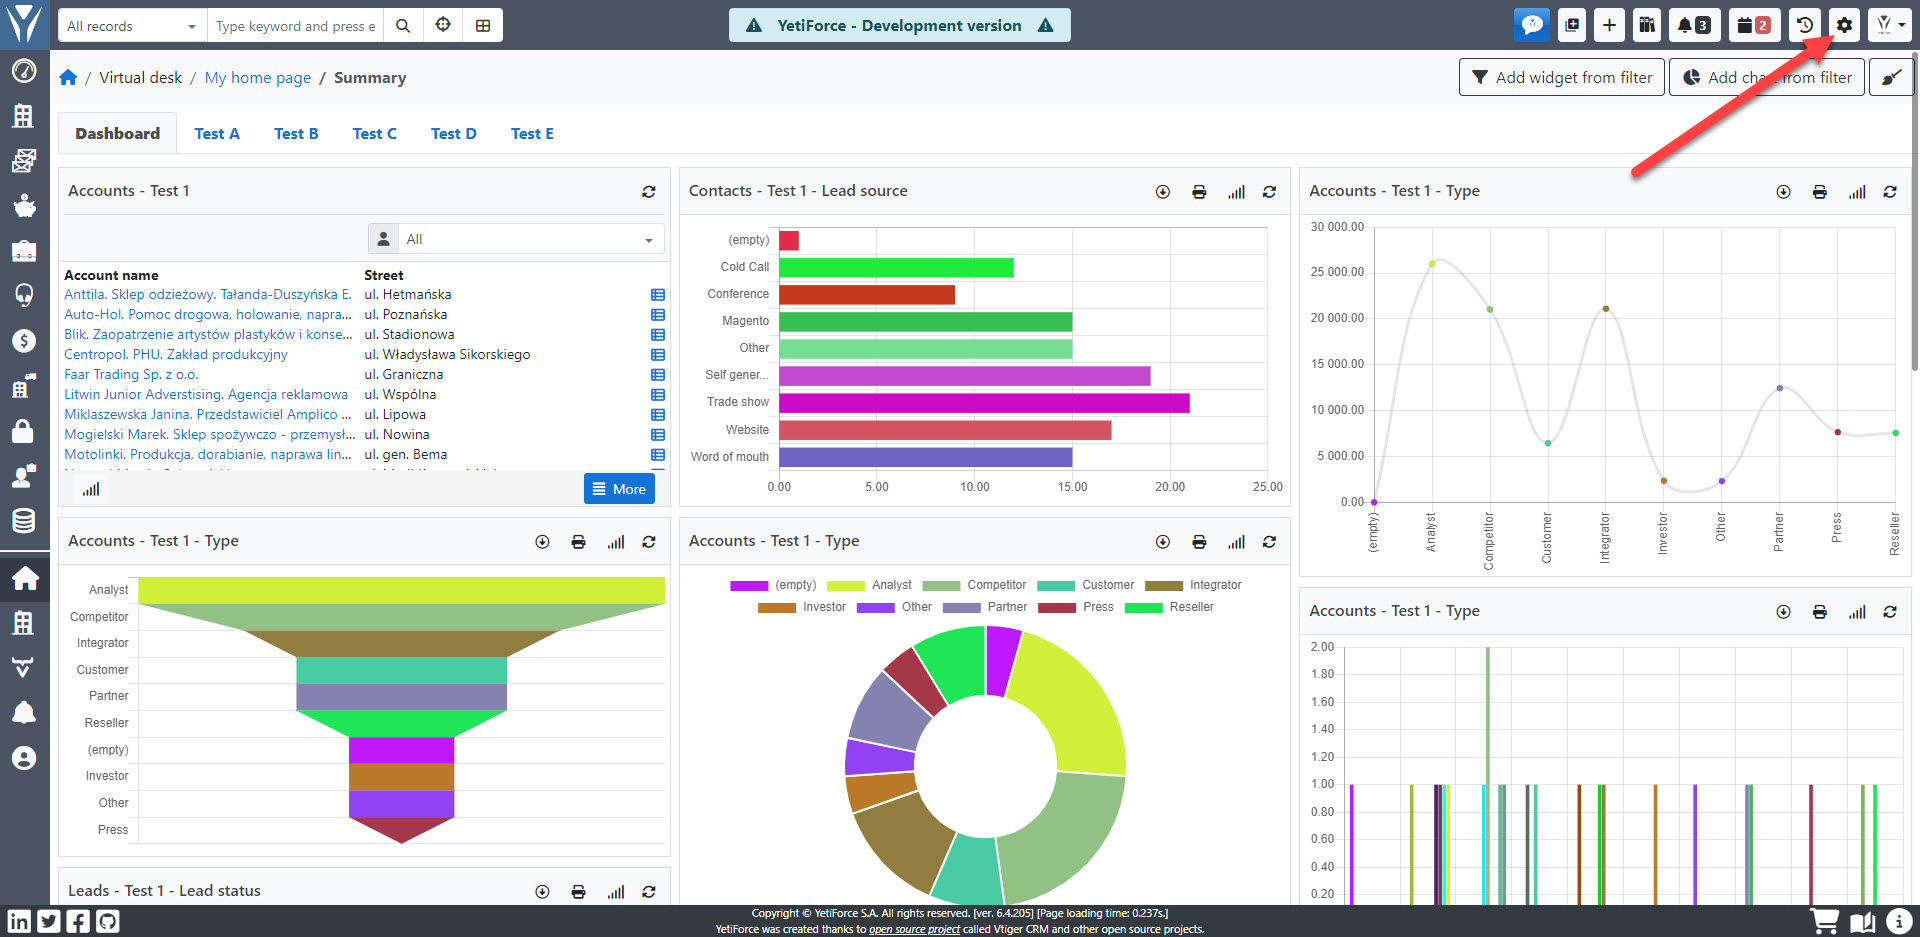Open the padlock sidebar icon

pos(24,431)
